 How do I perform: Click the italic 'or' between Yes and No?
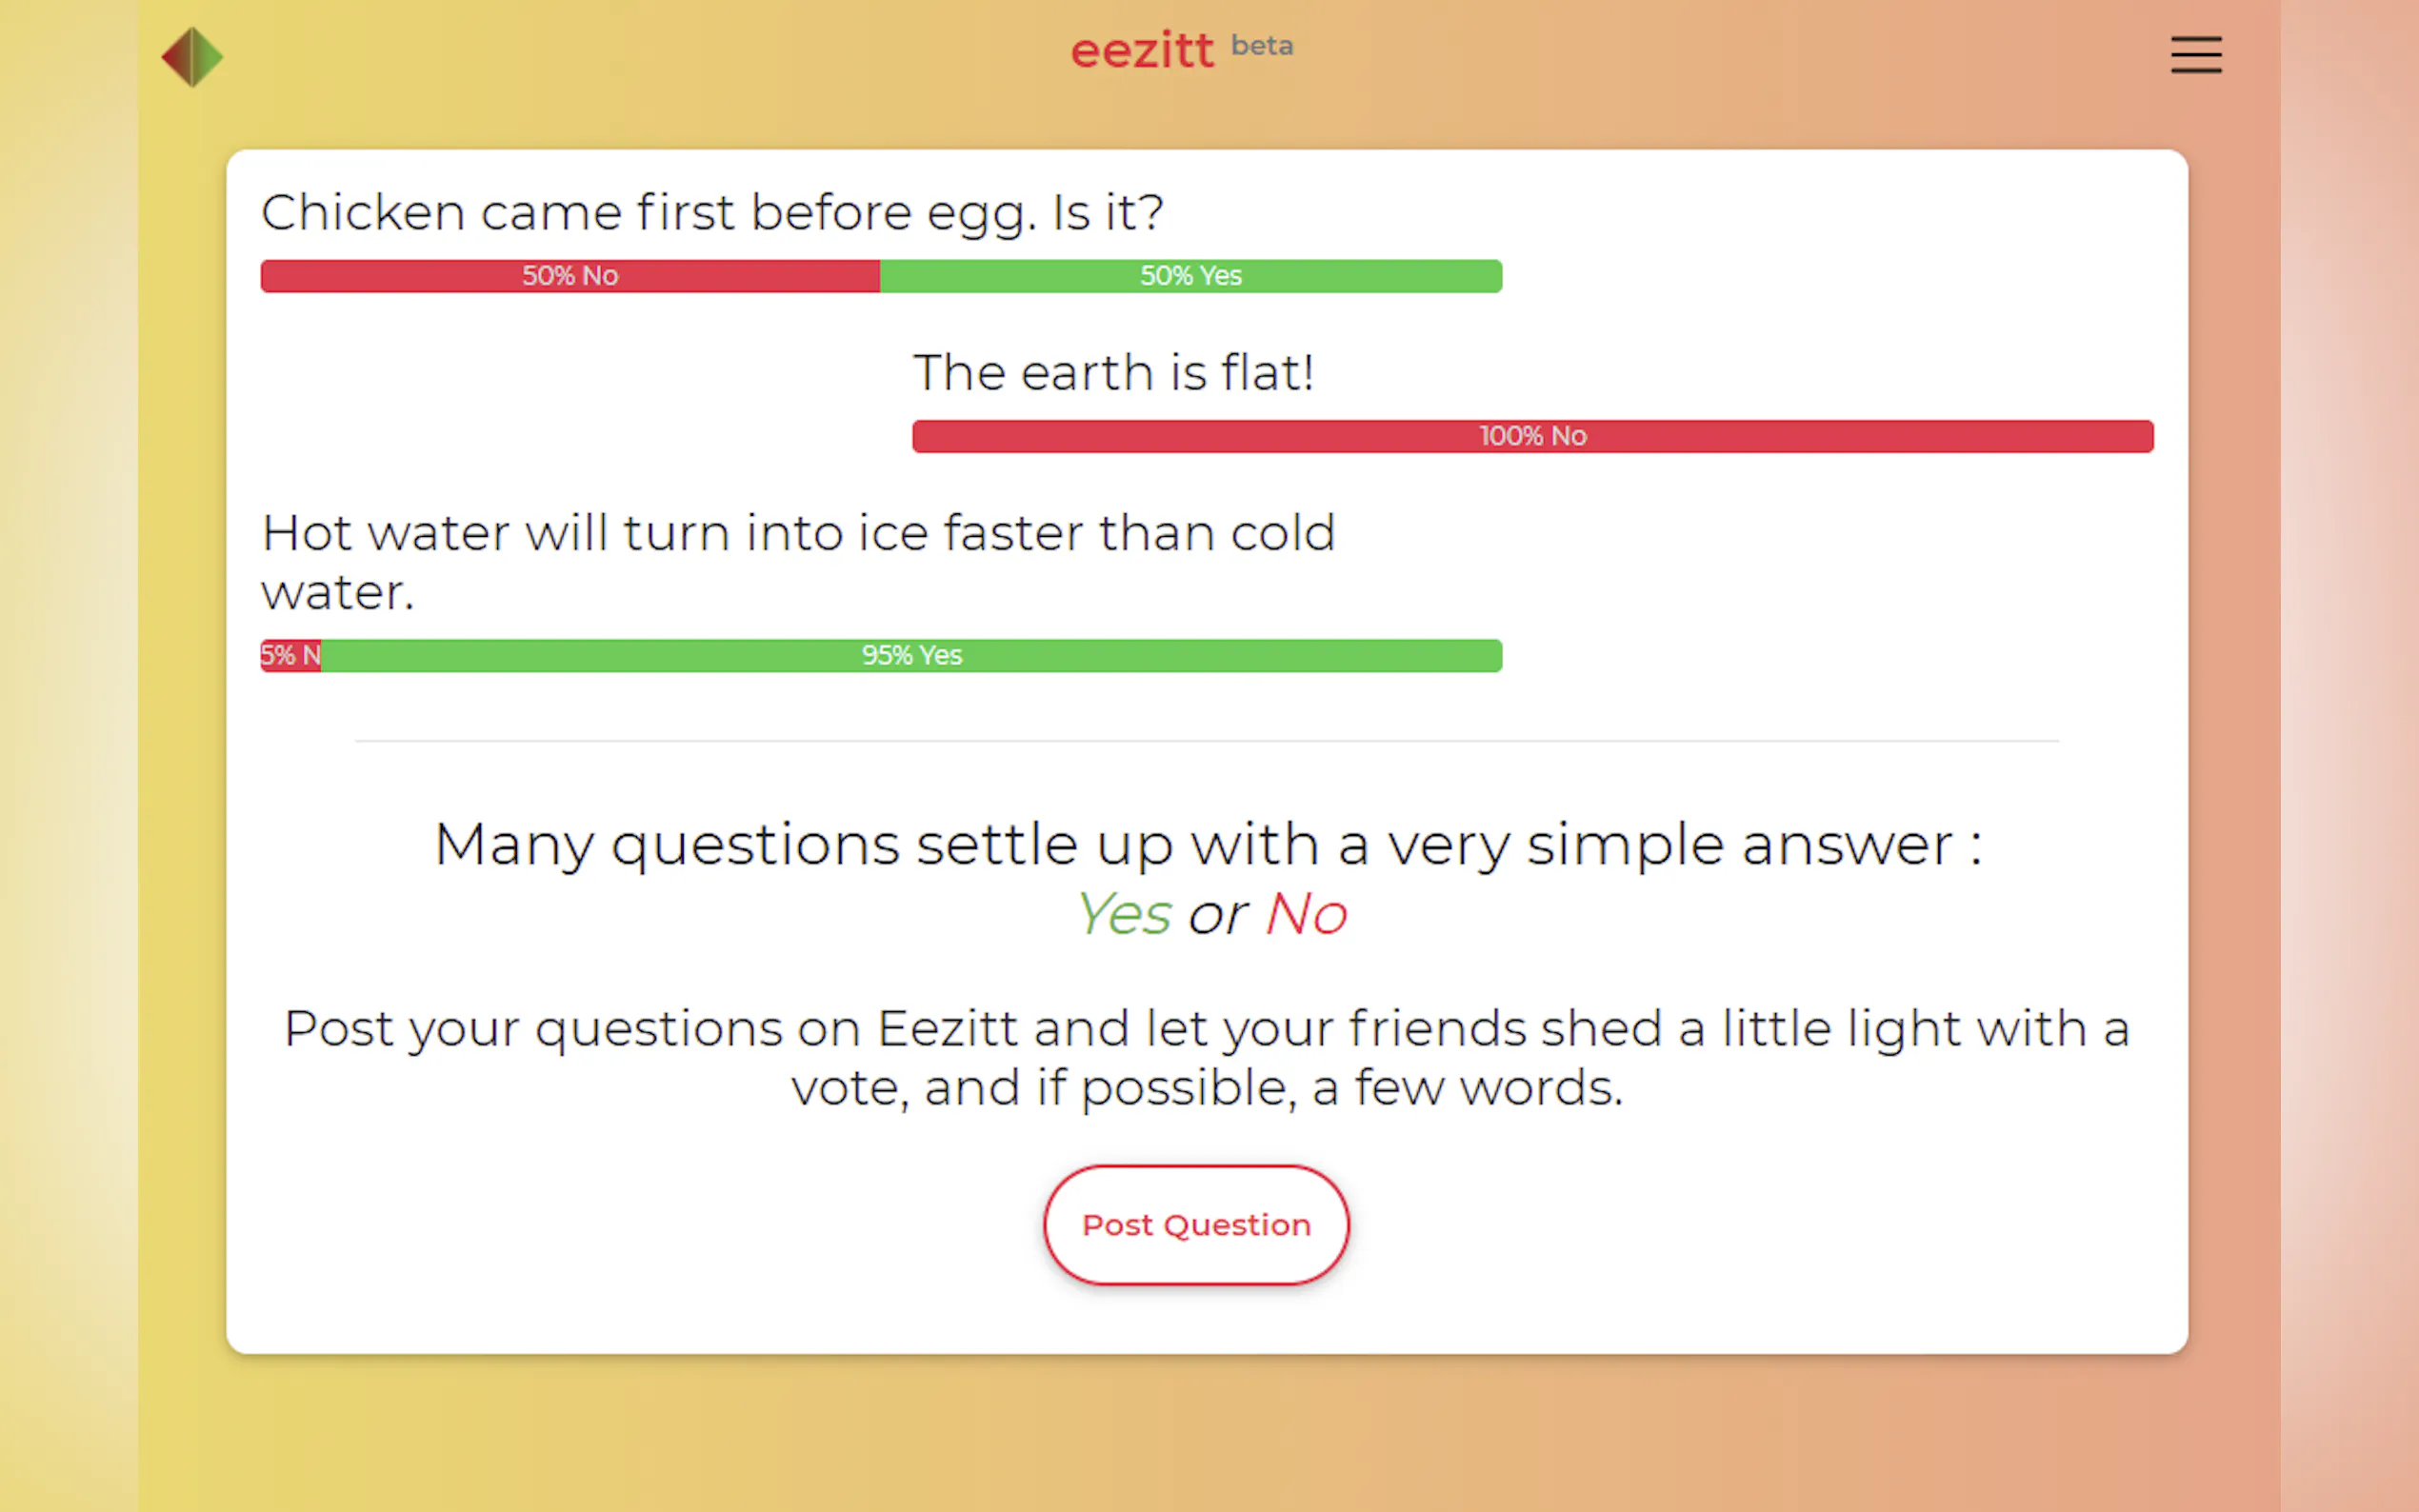point(1217,914)
